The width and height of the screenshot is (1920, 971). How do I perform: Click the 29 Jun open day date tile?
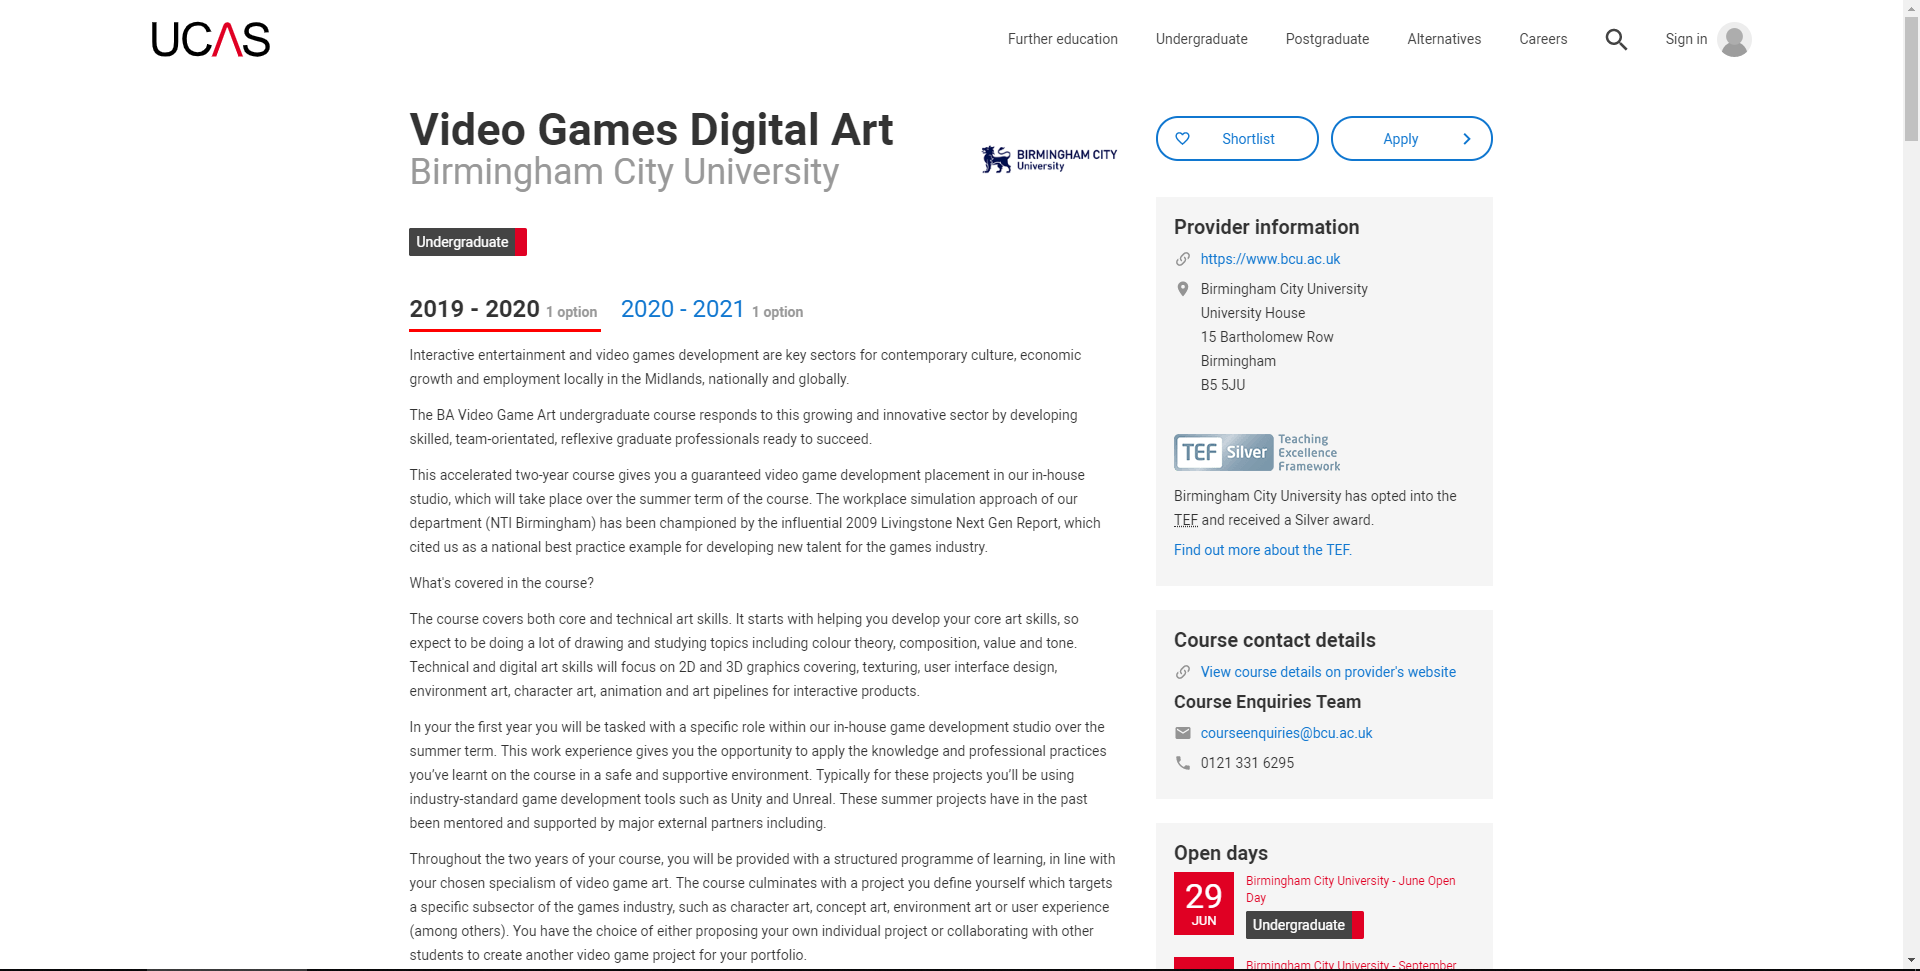tap(1203, 903)
